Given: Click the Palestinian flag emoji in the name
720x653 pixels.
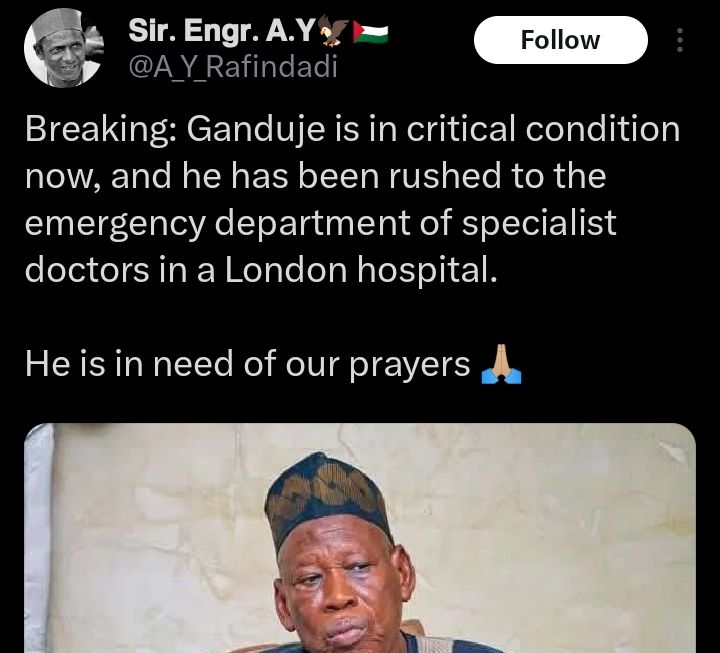Looking at the screenshot, I should (x=371, y=32).
